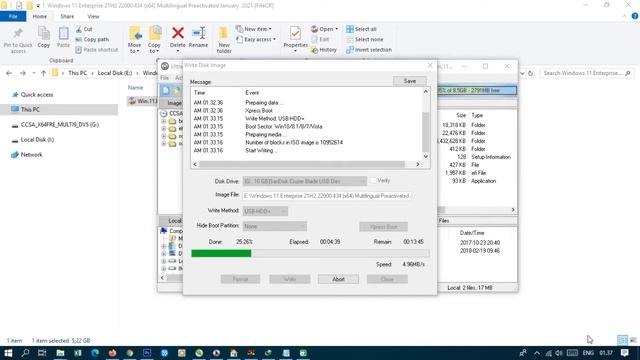The image size is (640, 360).
Task: Click the Rename icon in the ribbon
Action: coord(199,33)
